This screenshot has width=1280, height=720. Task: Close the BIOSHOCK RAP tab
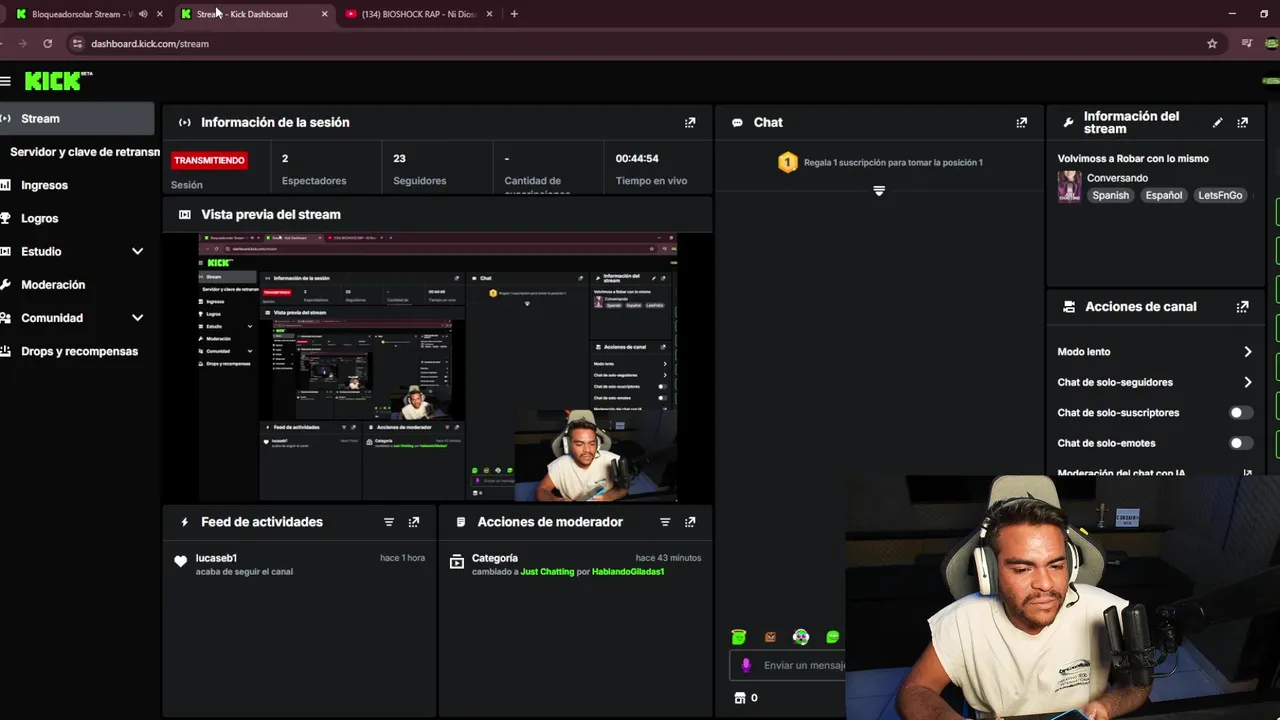489,14
